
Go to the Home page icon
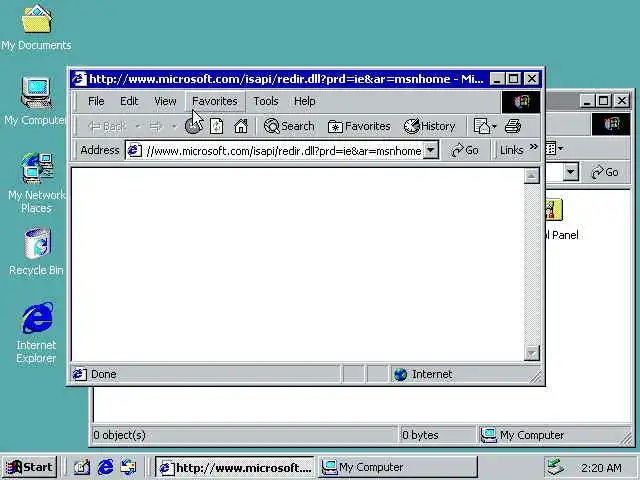tap(241, 126)
